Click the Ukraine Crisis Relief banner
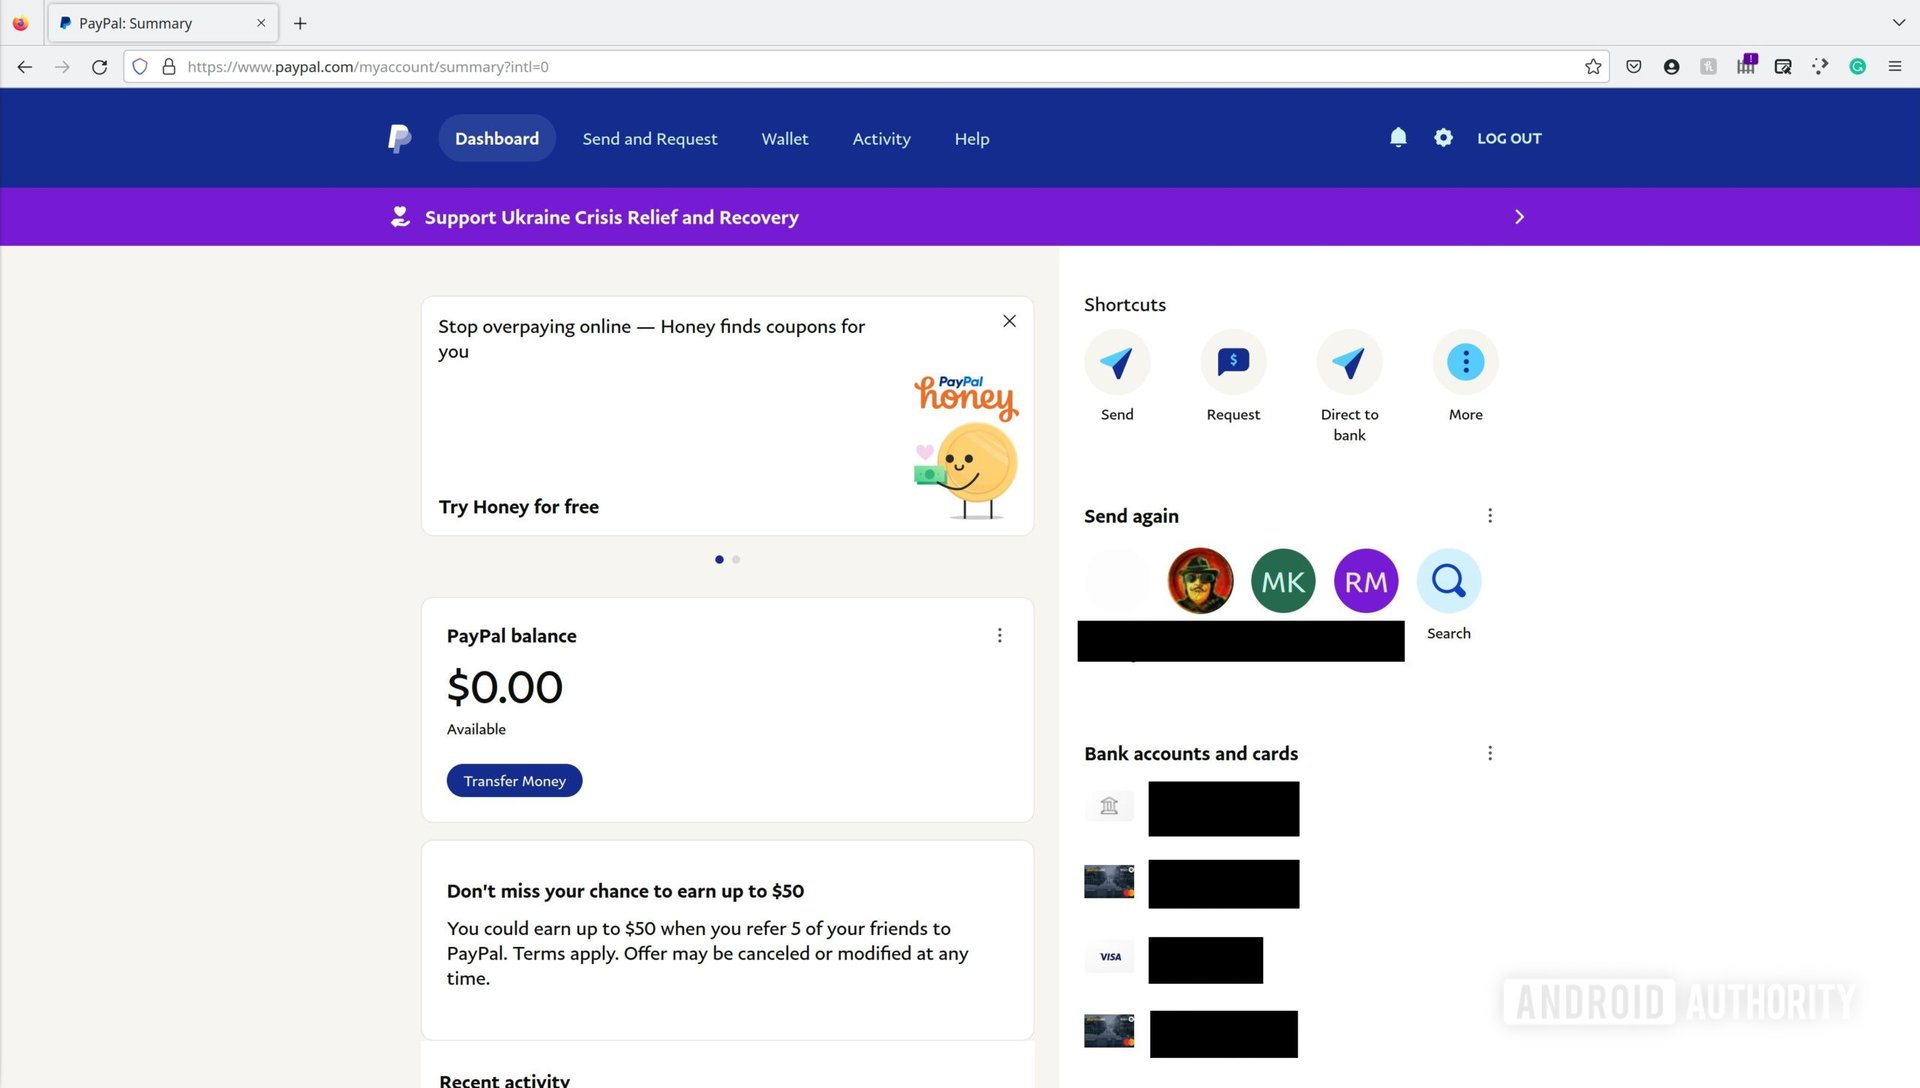 (960, 216)
